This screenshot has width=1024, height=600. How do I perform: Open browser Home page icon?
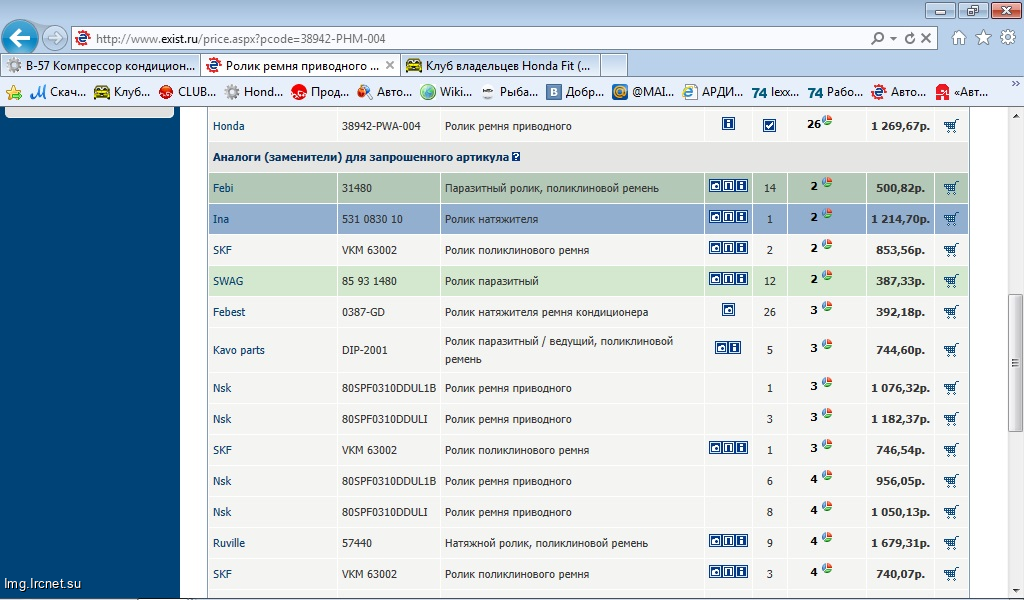click(959, 38)
